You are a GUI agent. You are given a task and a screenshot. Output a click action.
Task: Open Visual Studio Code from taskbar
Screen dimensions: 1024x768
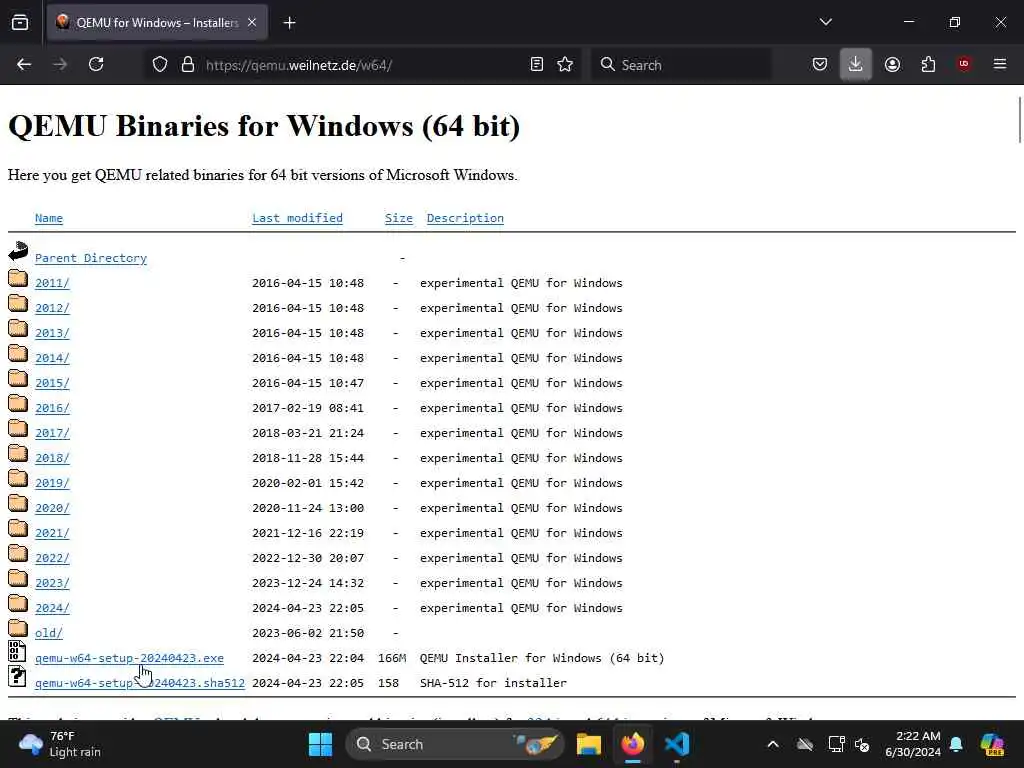(677, 744)
